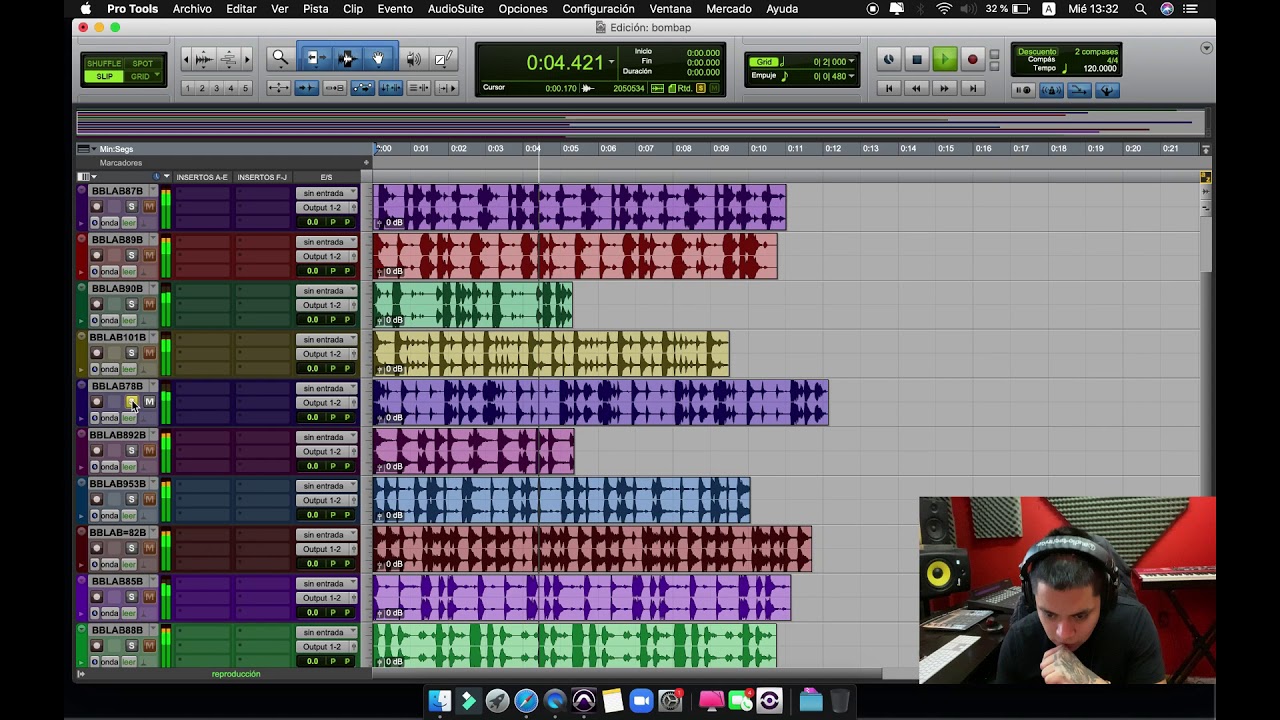Click the 0:10 mark on timeline ruler

pos(759,149)
